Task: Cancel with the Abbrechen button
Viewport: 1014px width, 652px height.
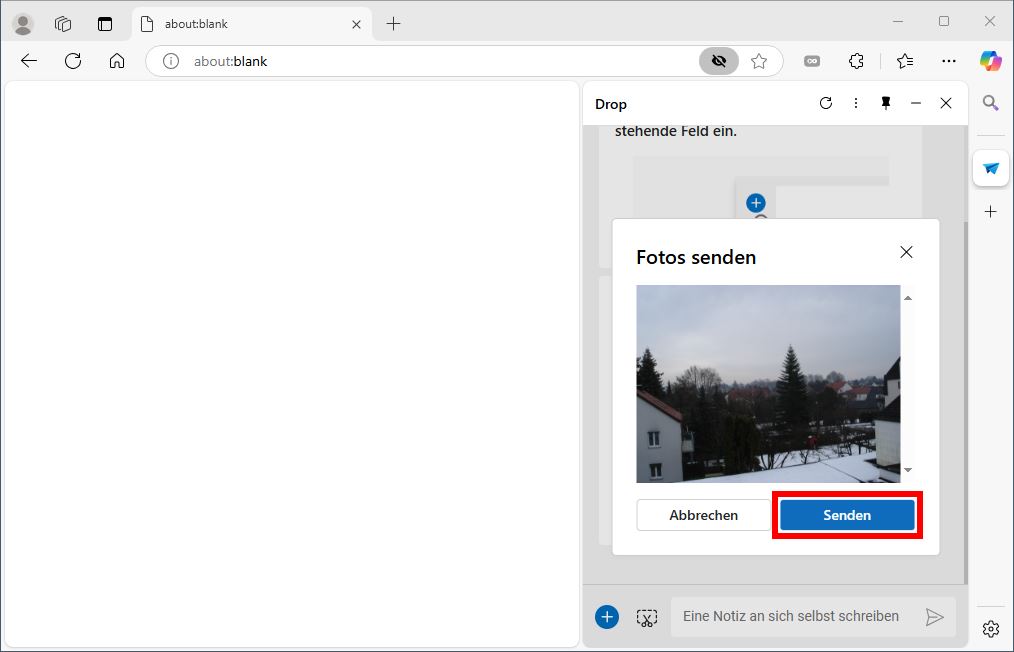Action: (702, 514)
